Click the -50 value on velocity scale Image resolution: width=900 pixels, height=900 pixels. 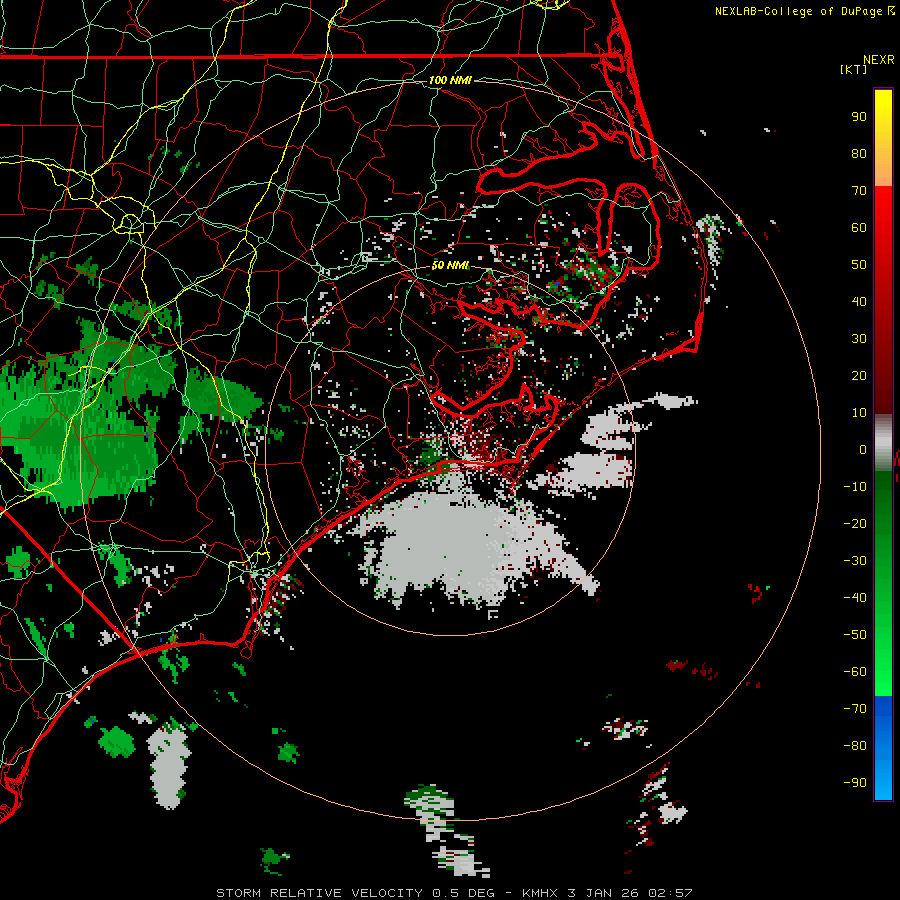(855, 635)
